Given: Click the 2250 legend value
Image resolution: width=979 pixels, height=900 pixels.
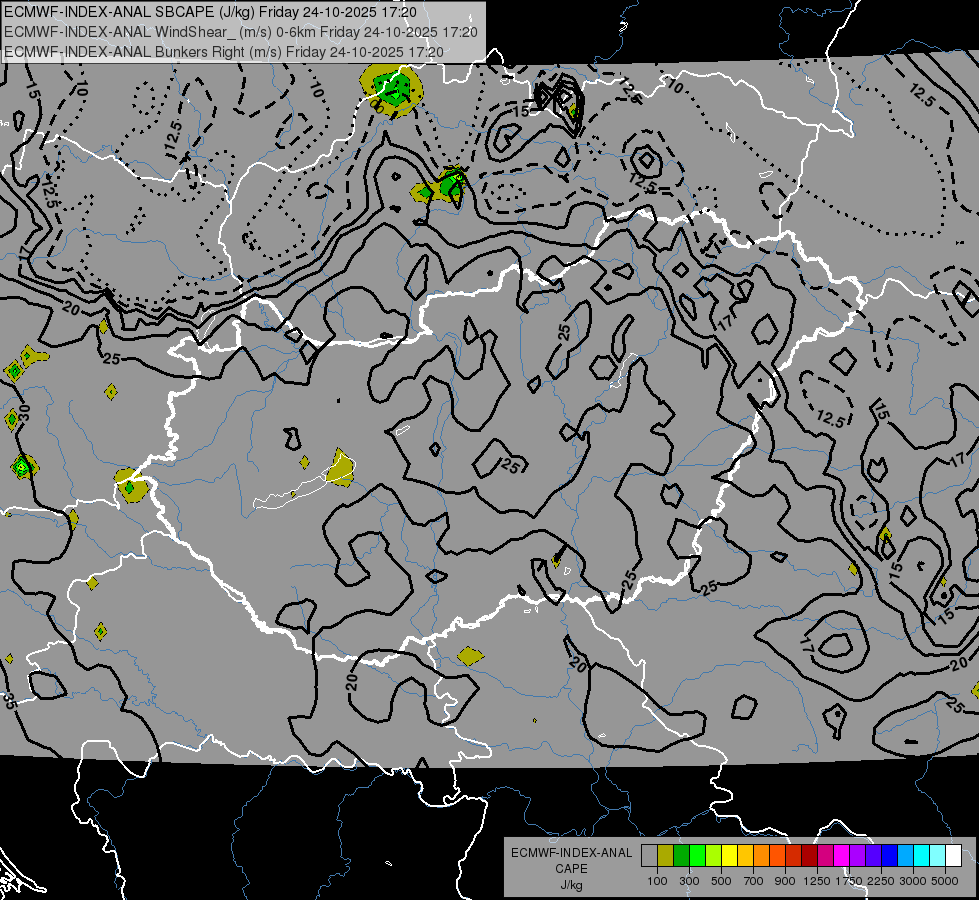Looking at the screenshot, I should (x=882, y=881).
